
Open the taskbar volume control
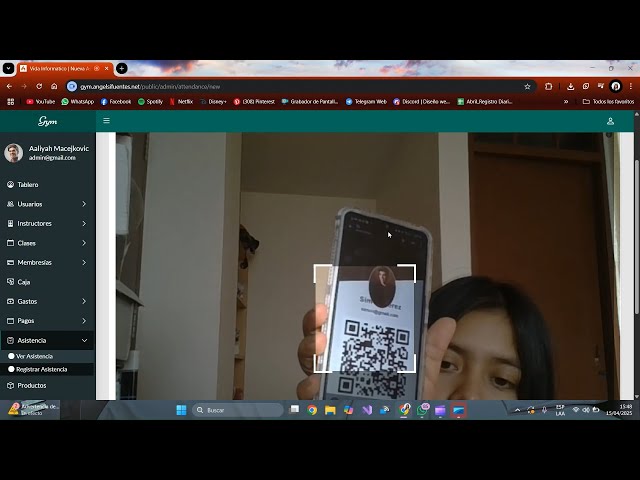[x=586, y=410]
